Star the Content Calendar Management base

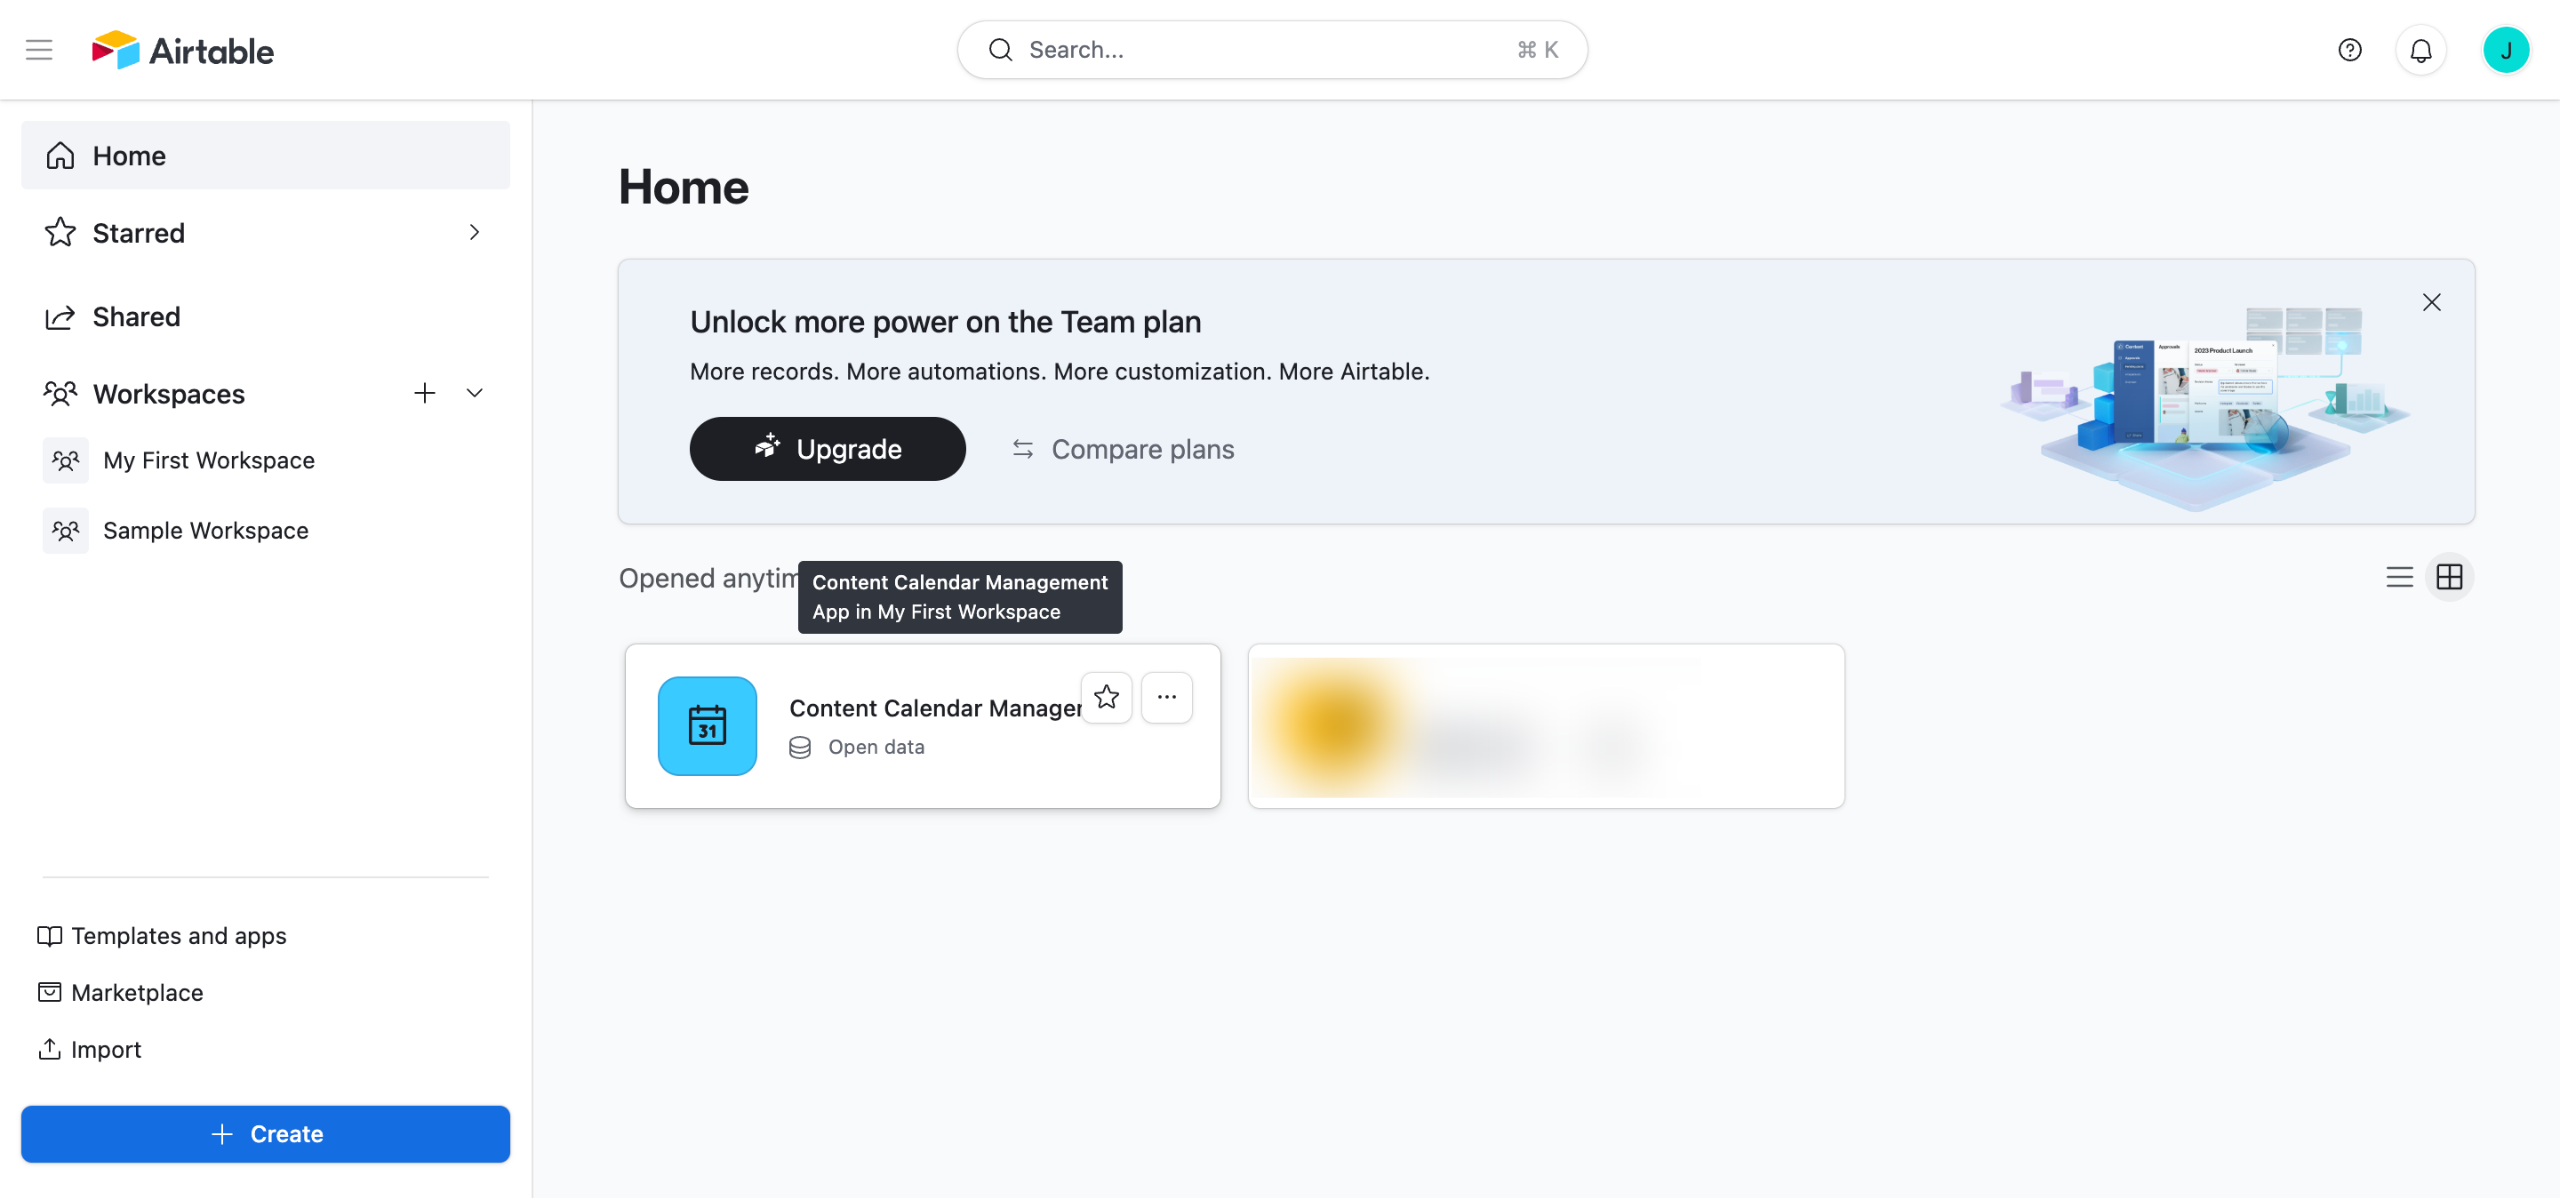tap(1106, 697)
